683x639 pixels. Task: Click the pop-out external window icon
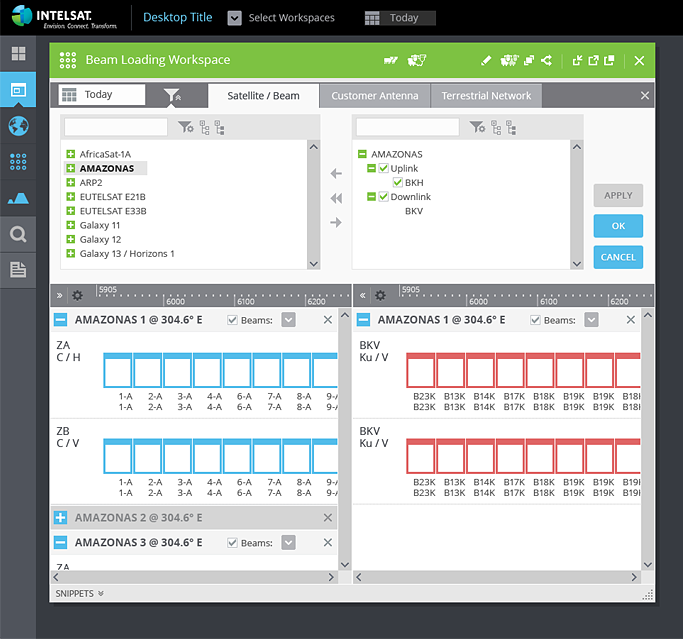[x=593, y=61]
